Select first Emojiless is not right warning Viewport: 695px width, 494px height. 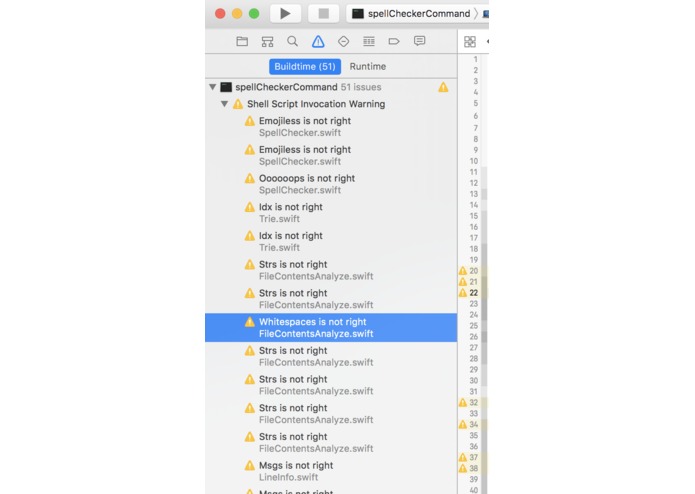(331, 127)
